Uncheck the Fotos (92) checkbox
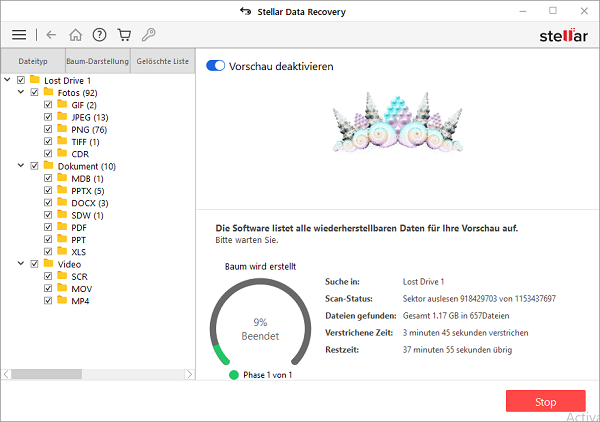This screenshot has width=600, height=422. click(x=34, y=92)
